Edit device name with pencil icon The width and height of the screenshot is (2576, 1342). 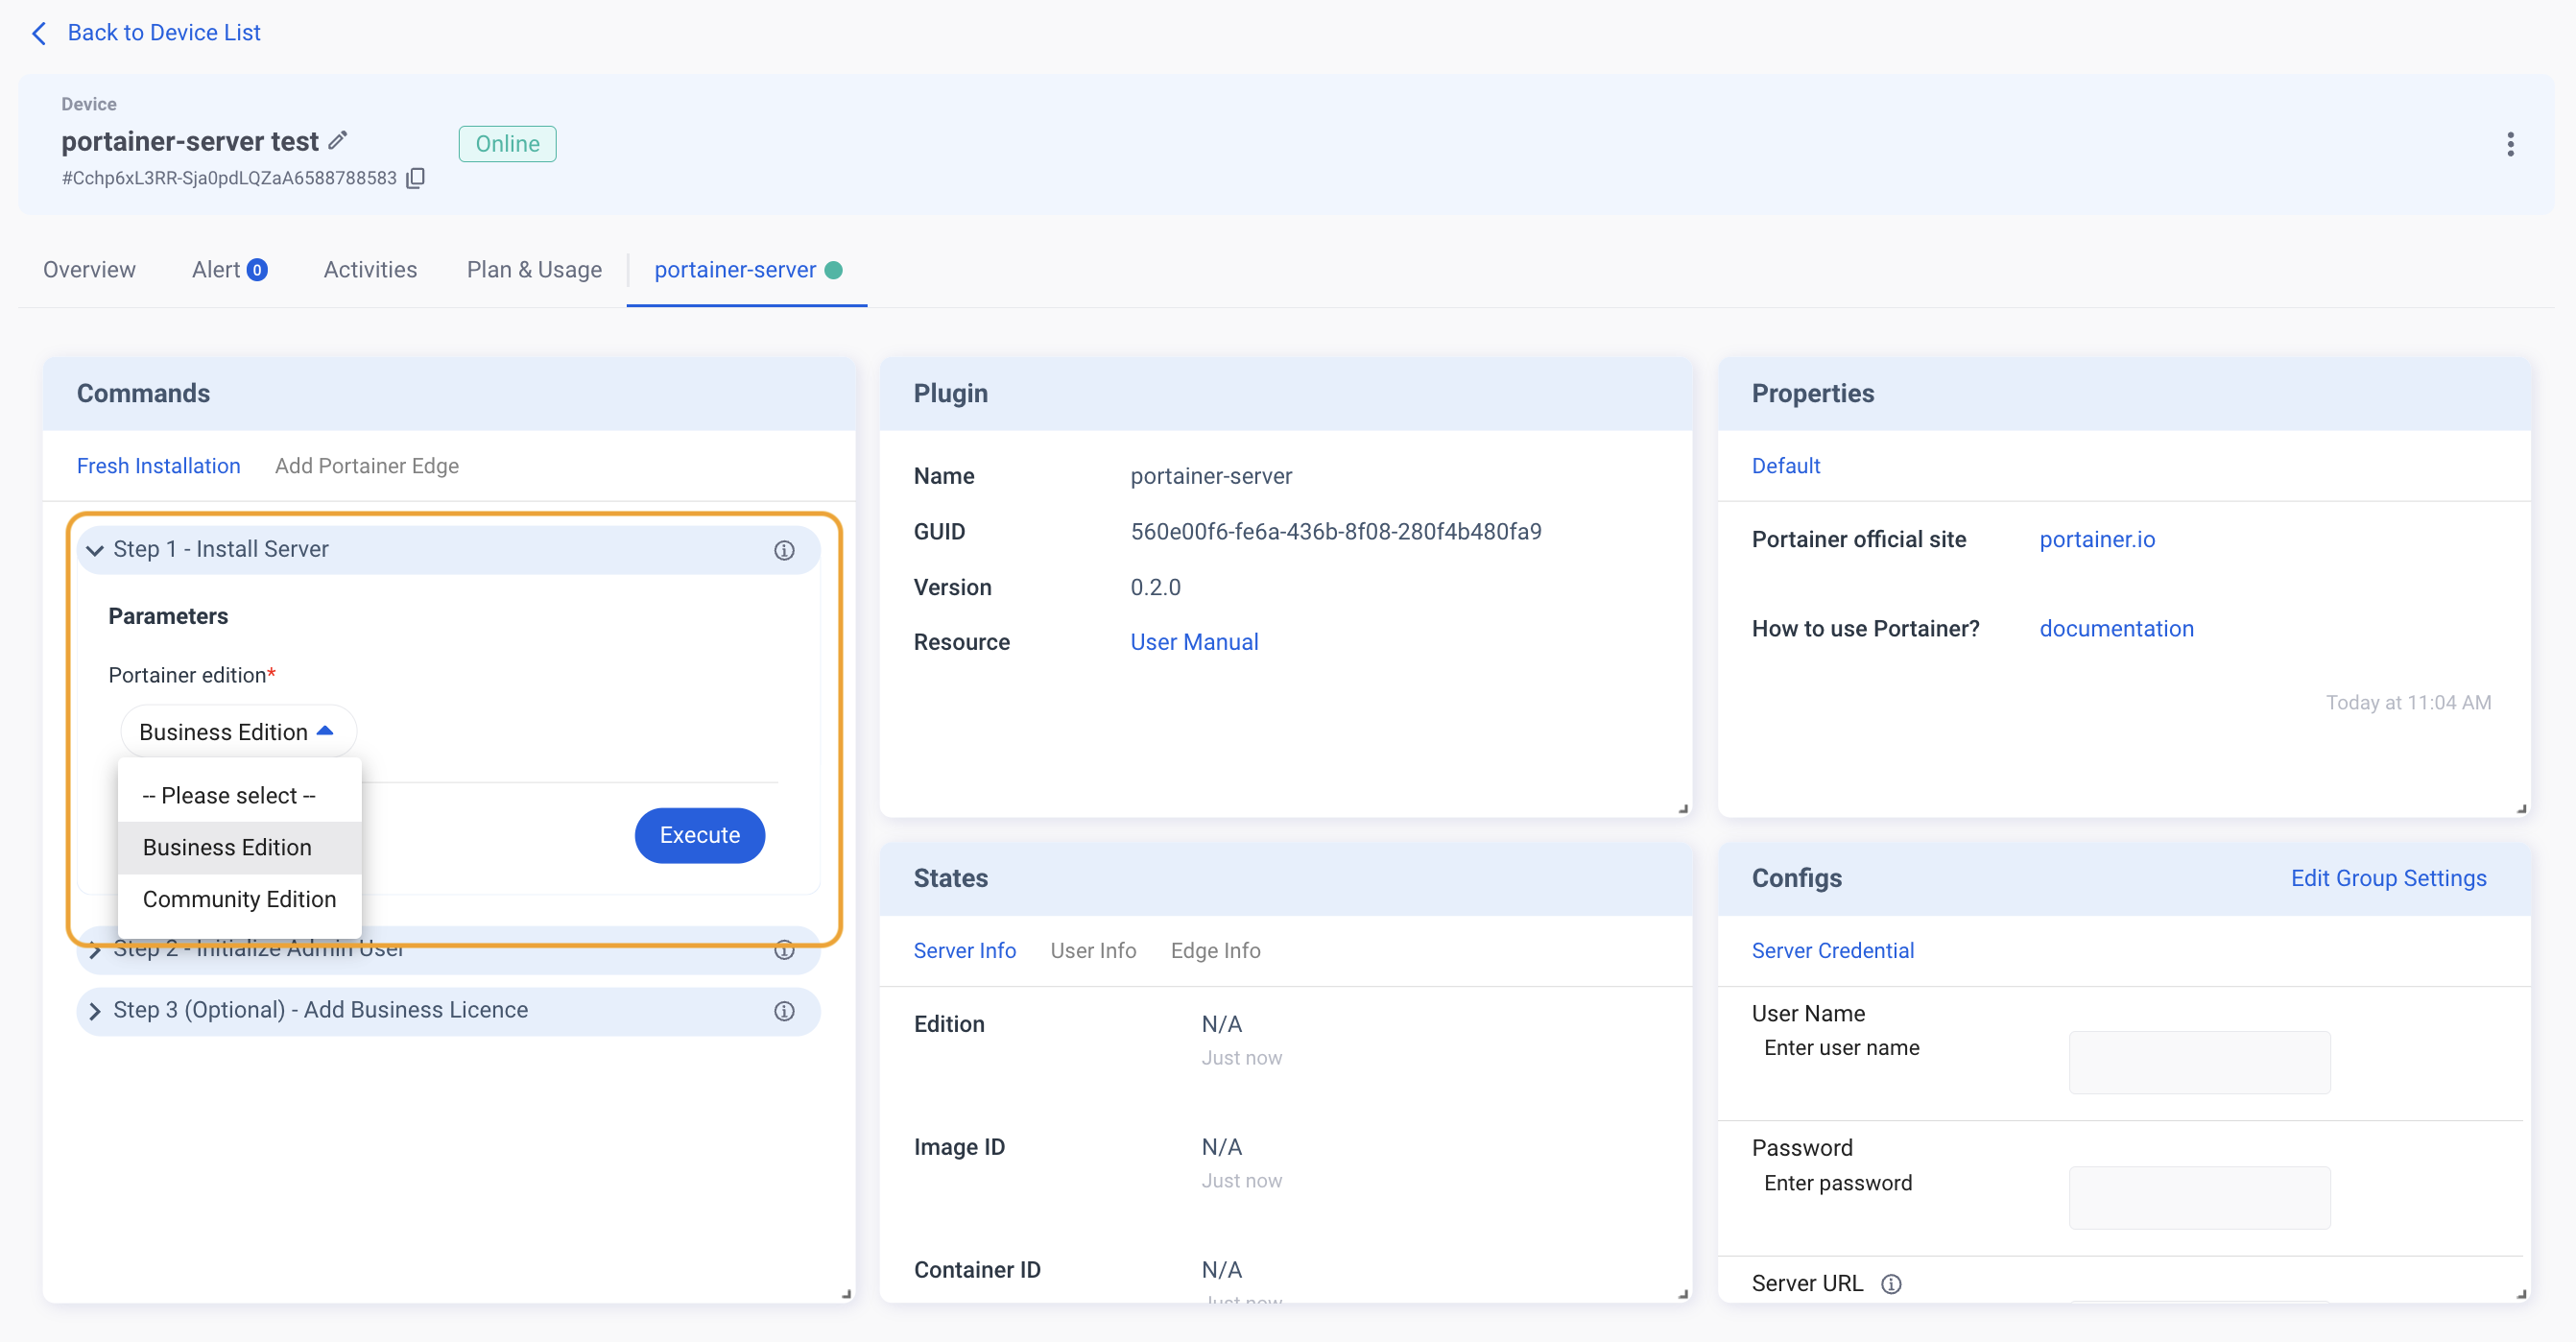point(338,140)
